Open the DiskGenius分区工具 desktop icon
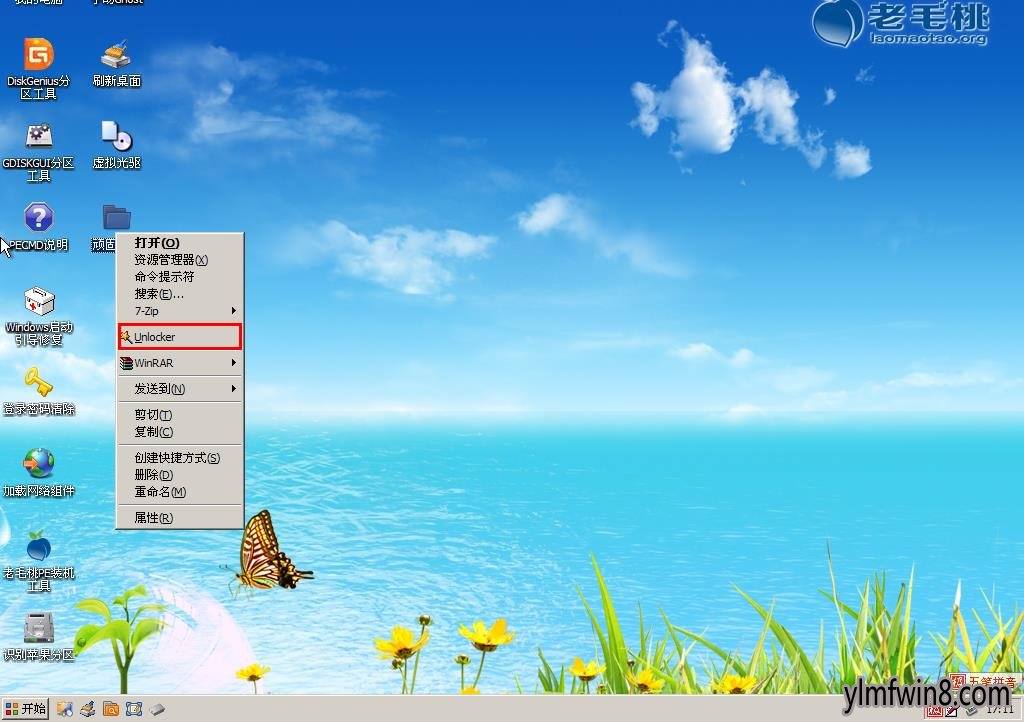This screenshot has height=722, width=1024. click(x=39, y=68)
